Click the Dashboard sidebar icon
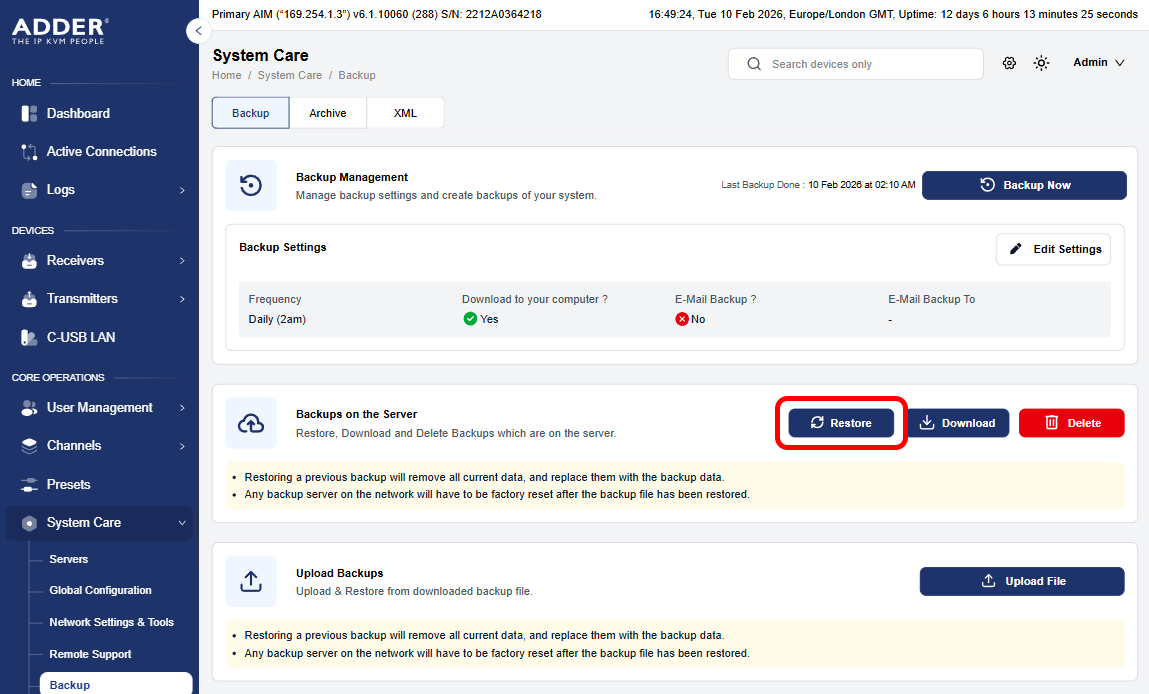The width and height of the screenshot is (1149, 694). pyautogui.click(x=29, y=114)
